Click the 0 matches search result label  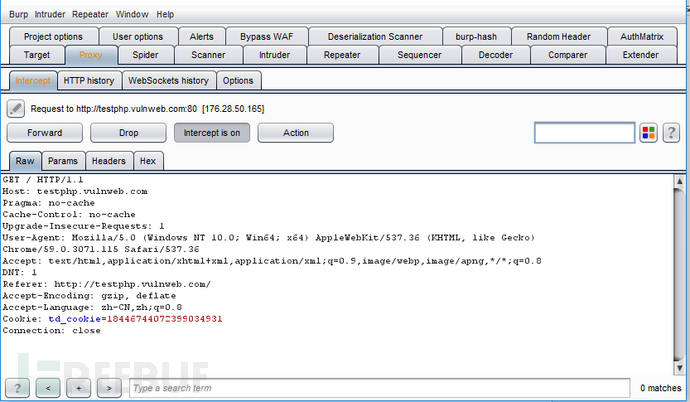661,388
